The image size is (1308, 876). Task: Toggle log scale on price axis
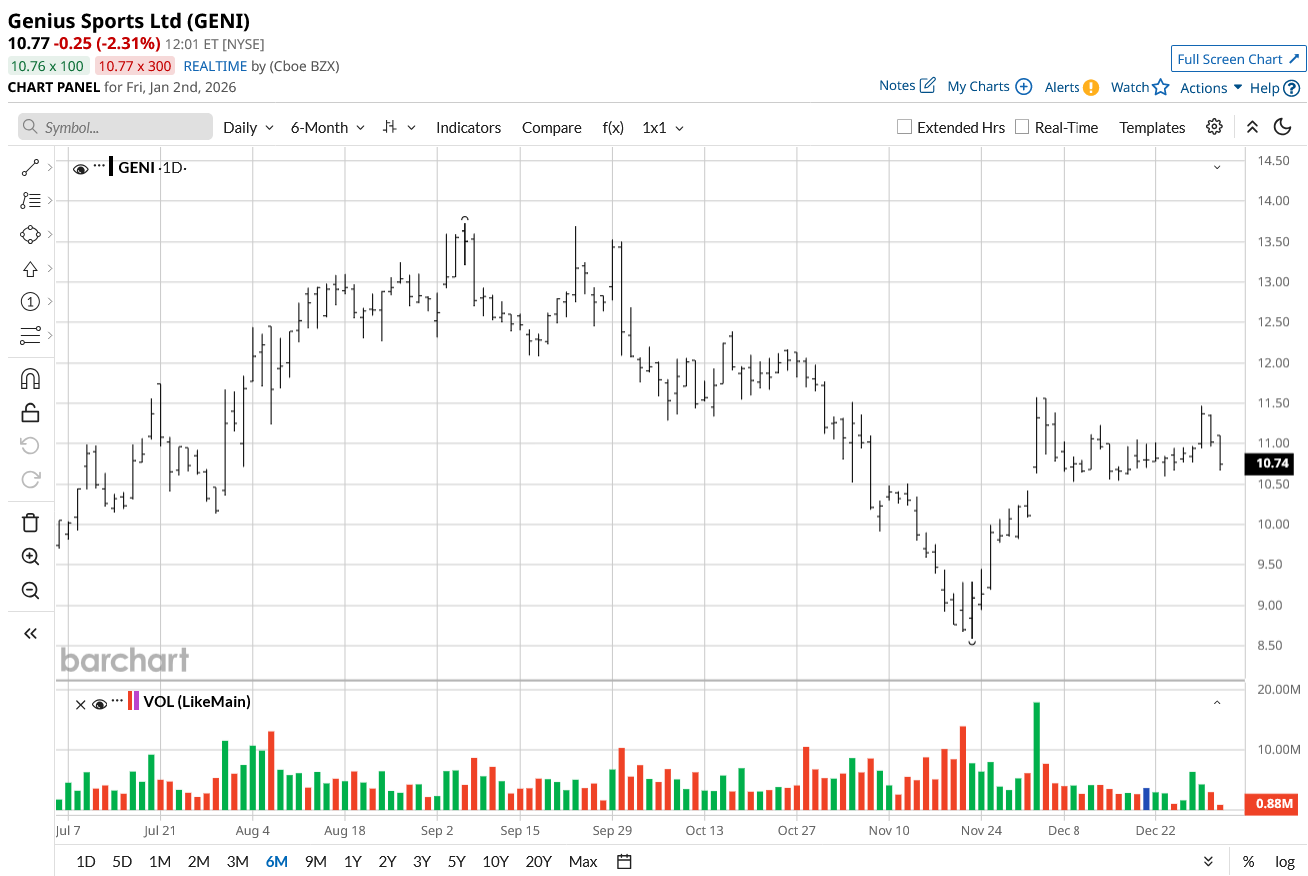(1285, 862)
